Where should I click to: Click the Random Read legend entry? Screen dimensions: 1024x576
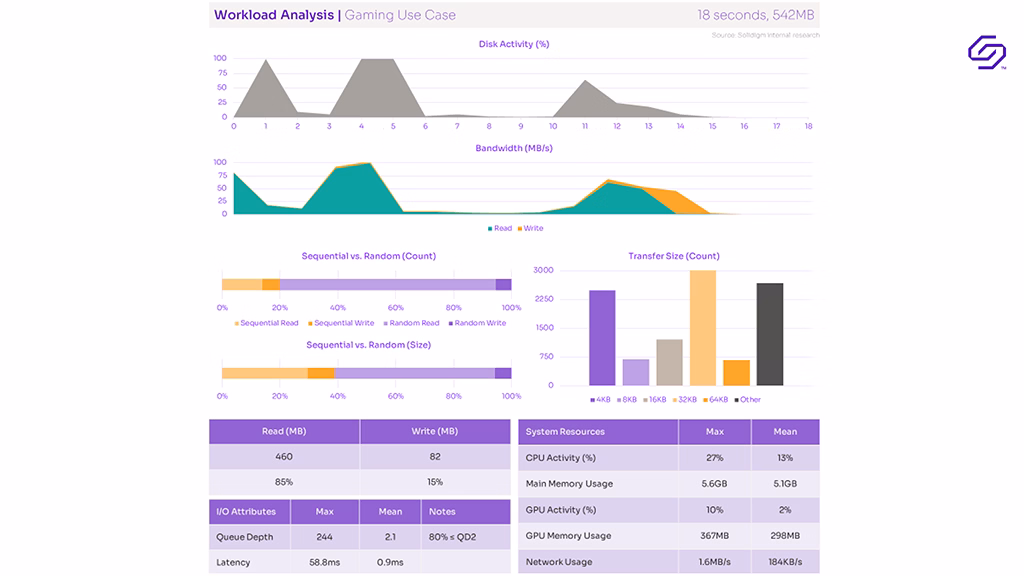[411, 323]
